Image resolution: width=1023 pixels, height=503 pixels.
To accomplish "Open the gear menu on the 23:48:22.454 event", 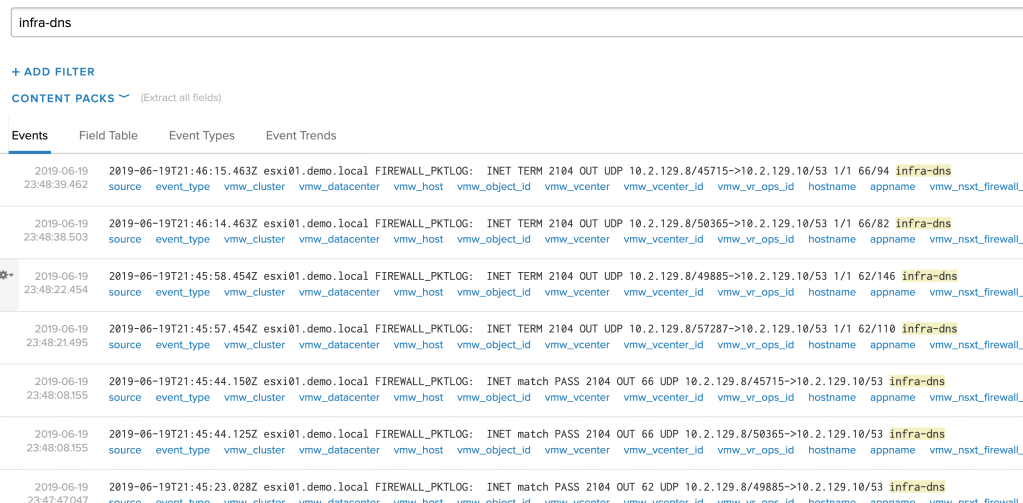I will point(6,274).
